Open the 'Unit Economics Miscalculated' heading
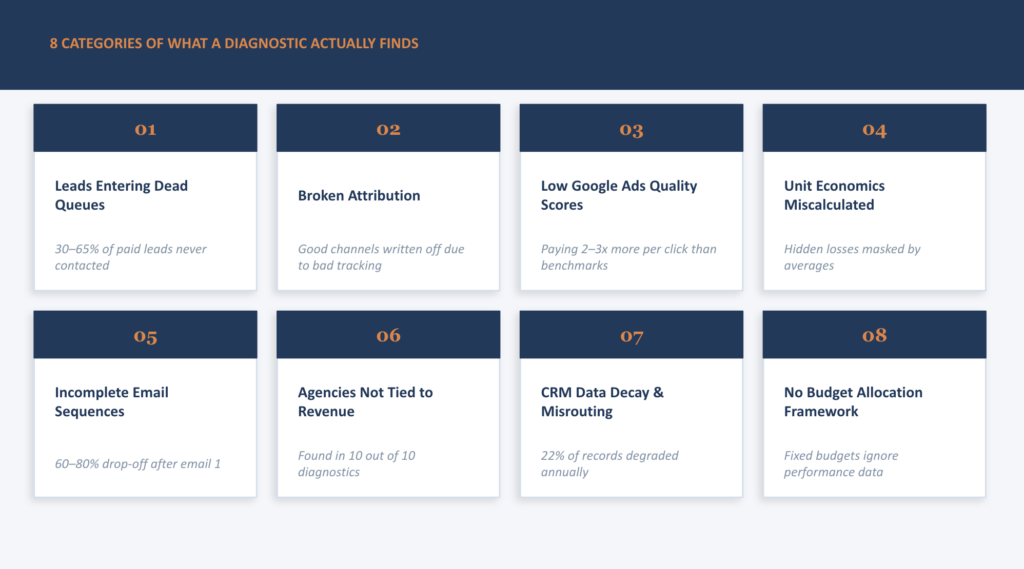This screenshot has height=569, width=1024. 834,195
